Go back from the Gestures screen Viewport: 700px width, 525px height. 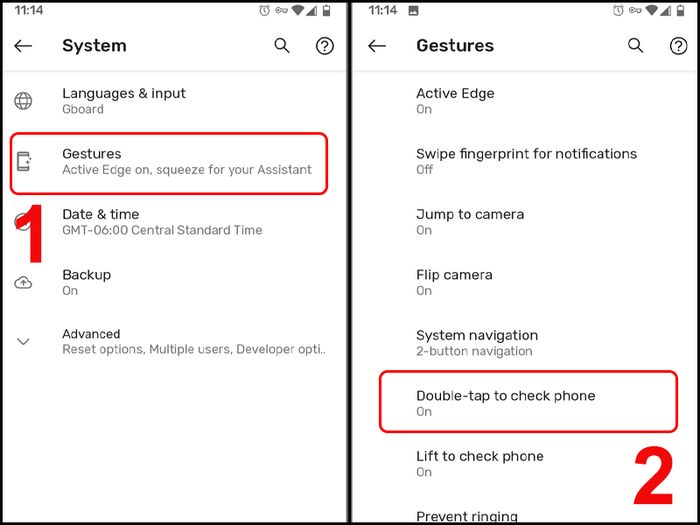click(377, 46)
